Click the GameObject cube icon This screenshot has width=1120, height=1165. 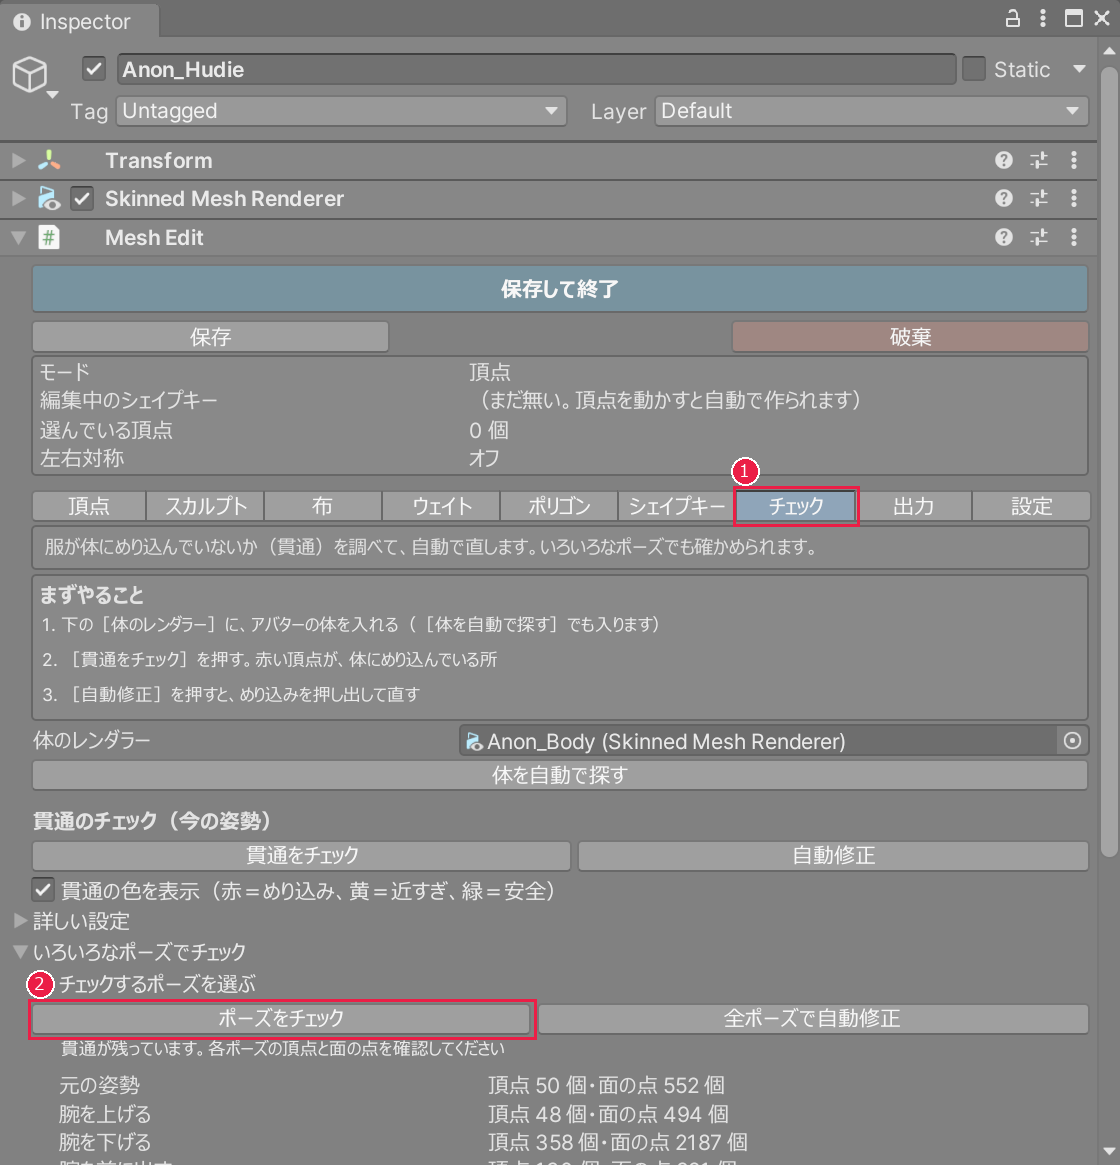(x=30, y=74)
